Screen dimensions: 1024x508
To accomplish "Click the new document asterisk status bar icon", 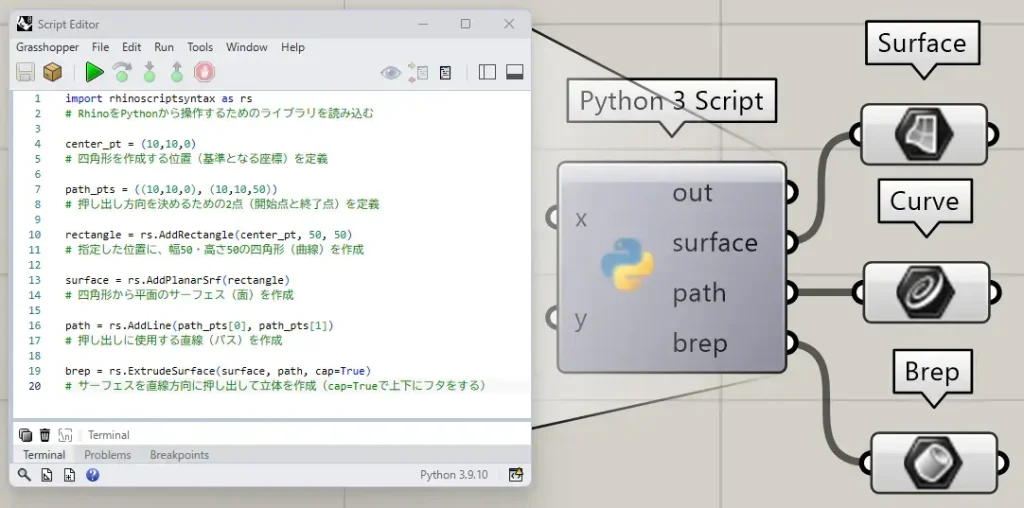I will (69, 475).
